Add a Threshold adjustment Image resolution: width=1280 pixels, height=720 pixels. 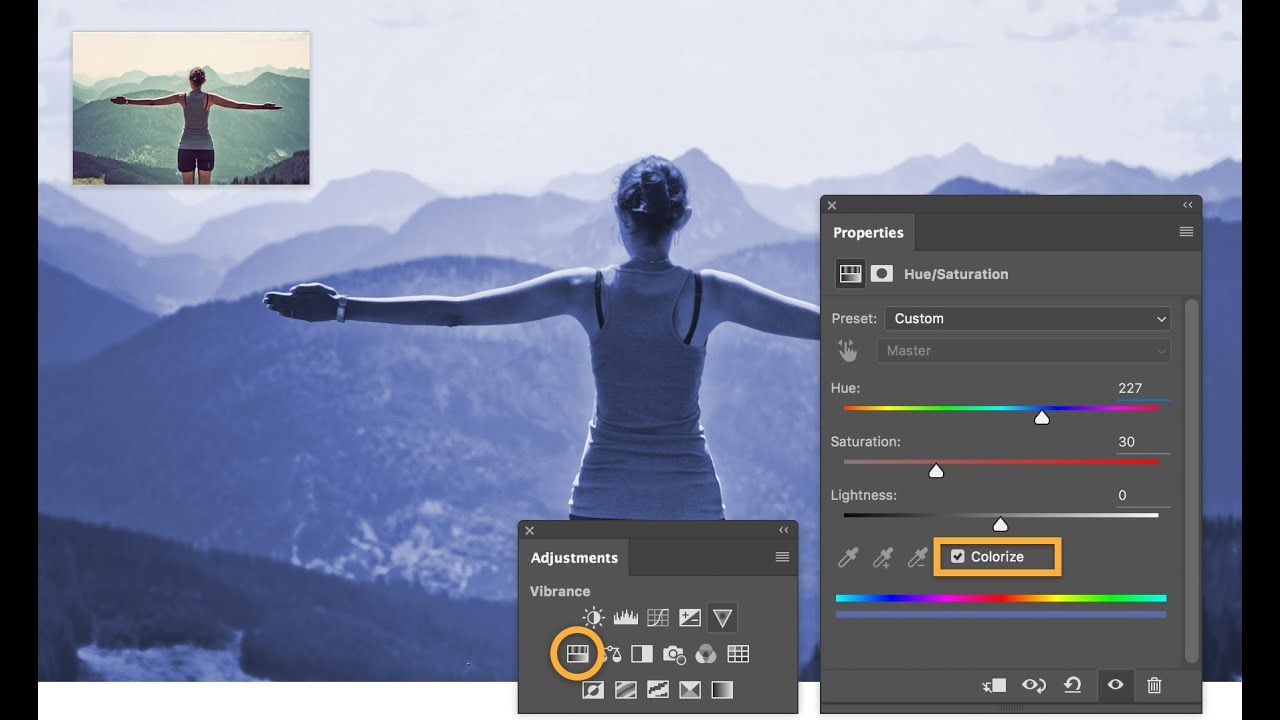click(x=657, y=690)
